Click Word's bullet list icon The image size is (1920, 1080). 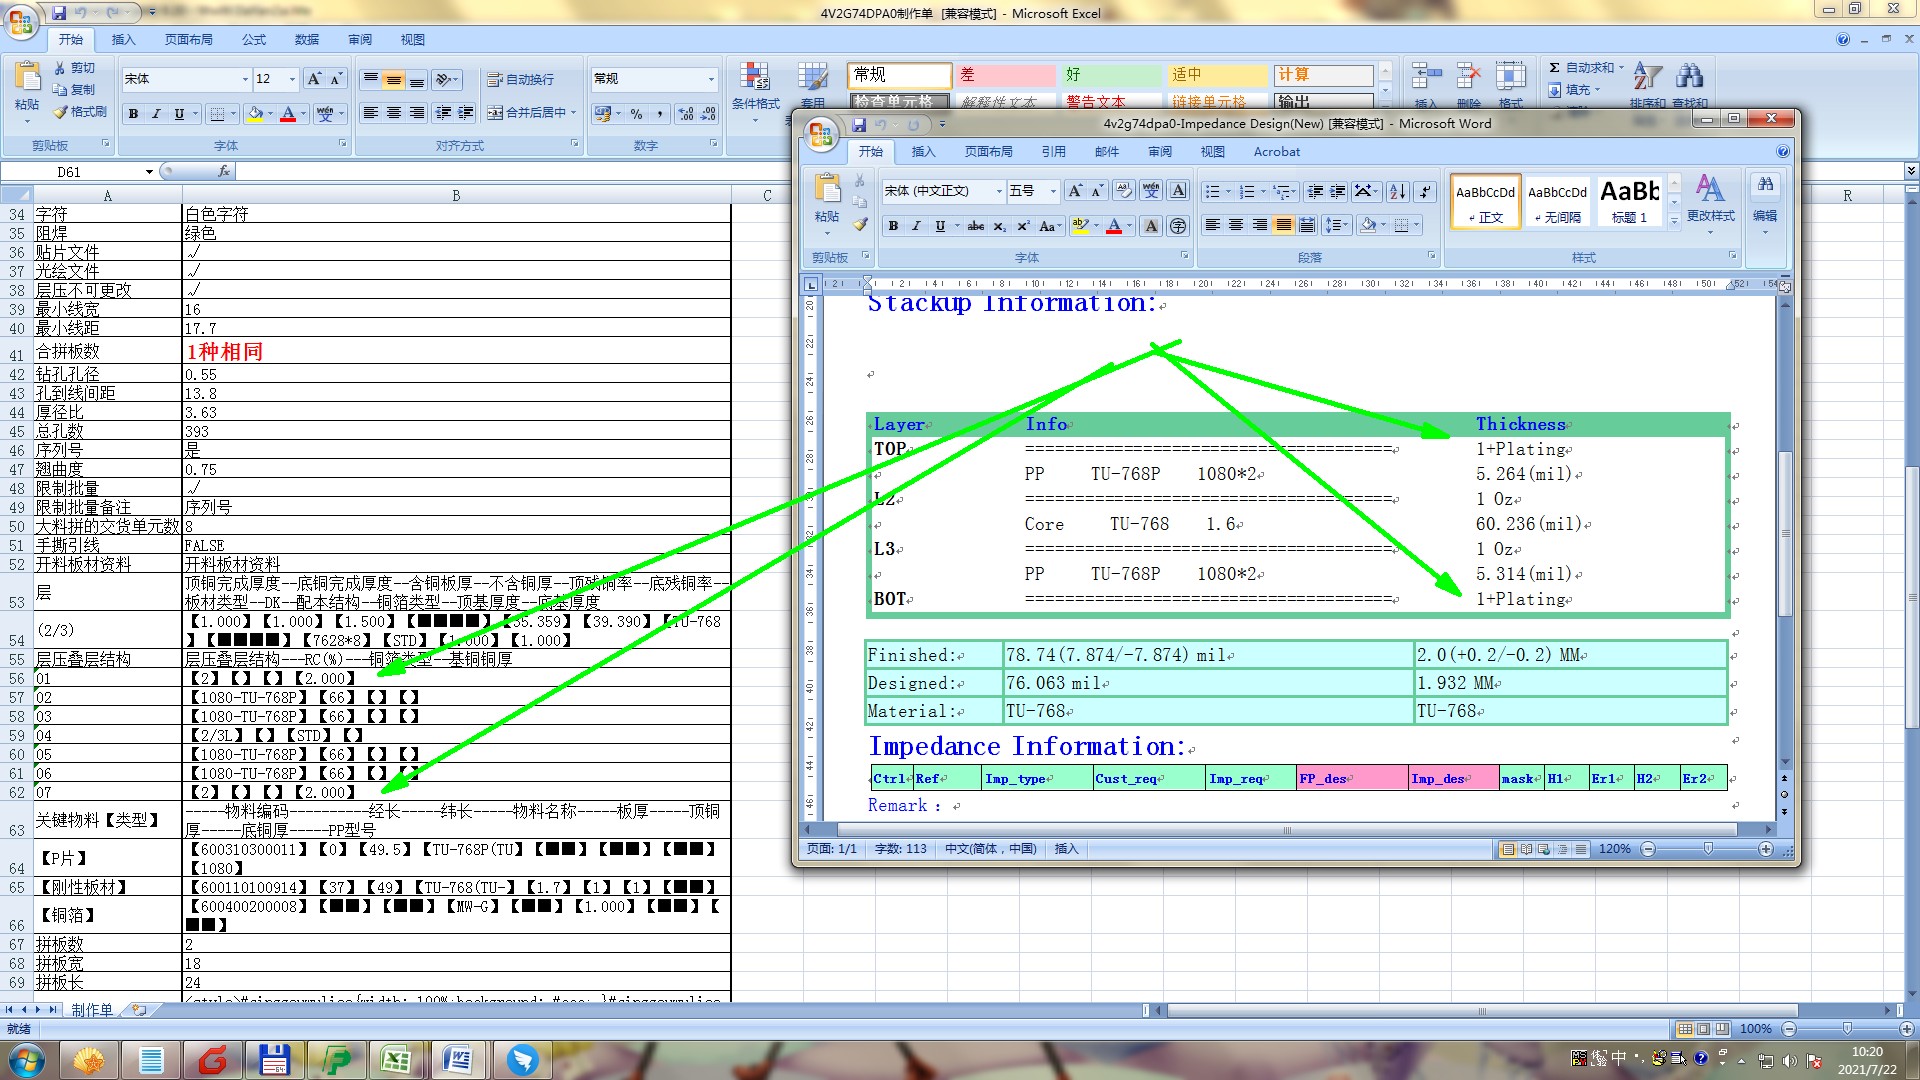tap(1212, 191)
